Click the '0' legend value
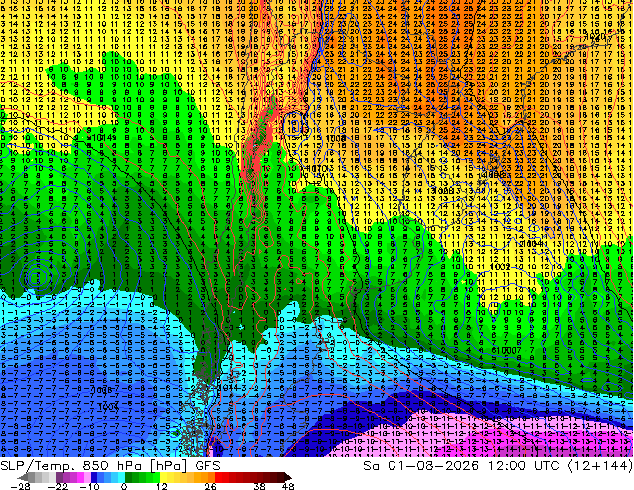The image size is (634, 490). click(x=124, y=486)
